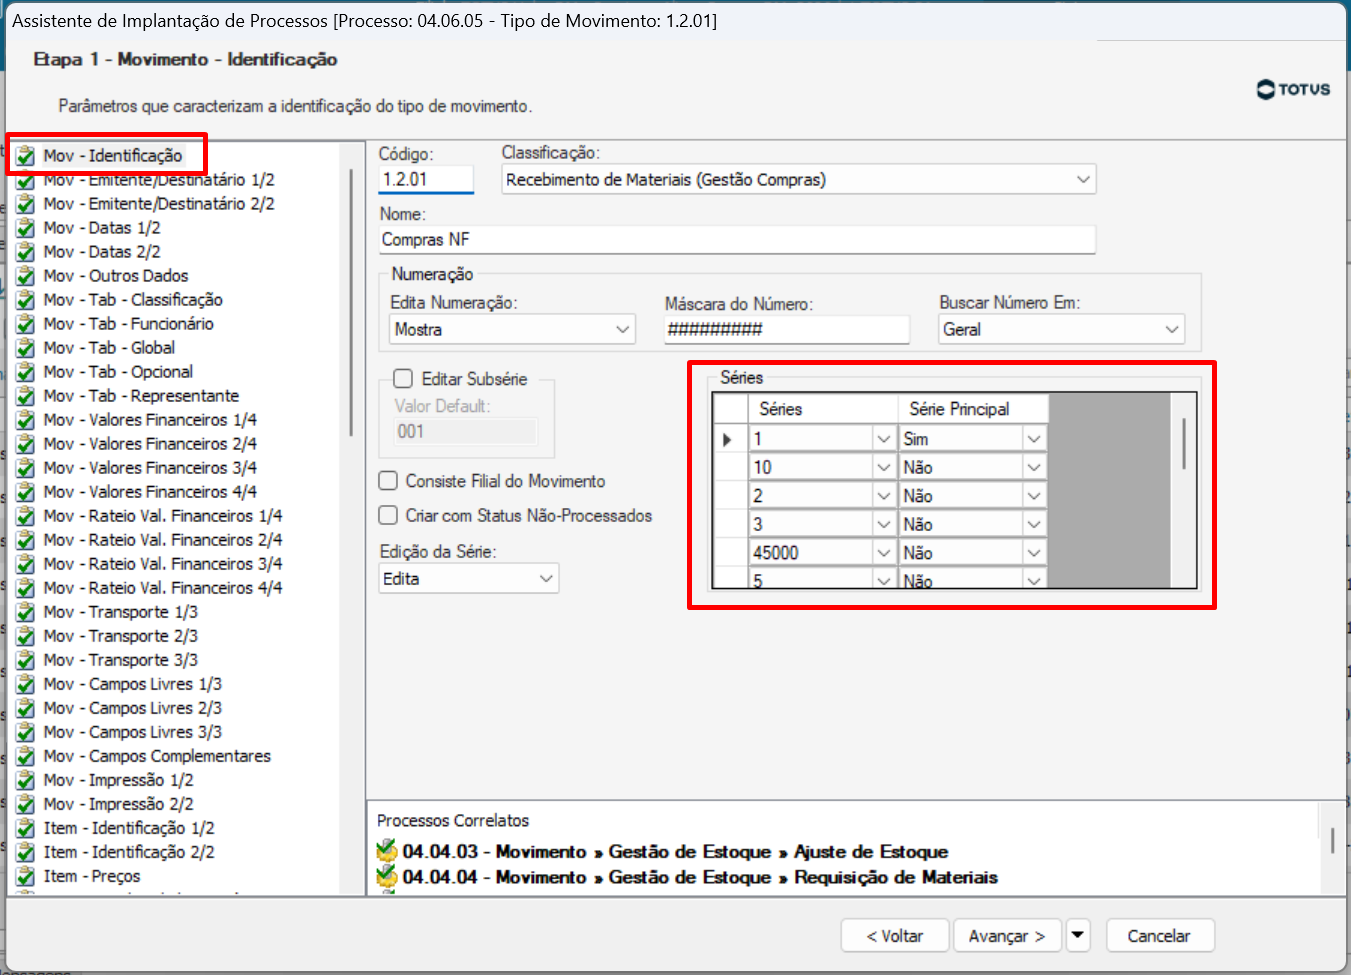Click the Processos Correlatos scrollbar
The image size is (1351, 975).
pos(1332,840)
